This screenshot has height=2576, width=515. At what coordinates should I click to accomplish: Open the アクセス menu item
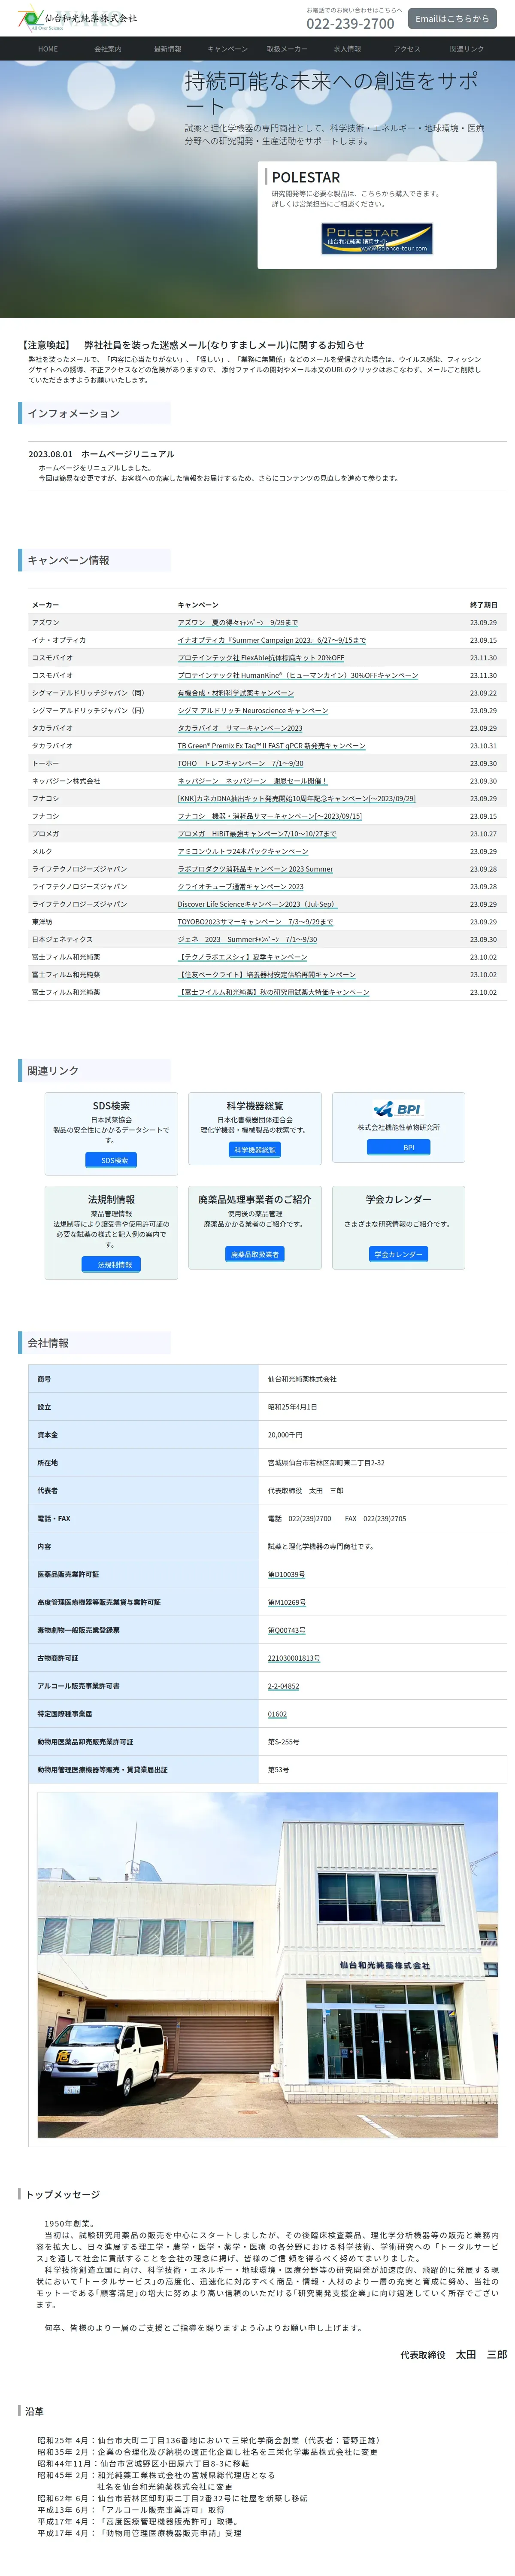[407, 49]
